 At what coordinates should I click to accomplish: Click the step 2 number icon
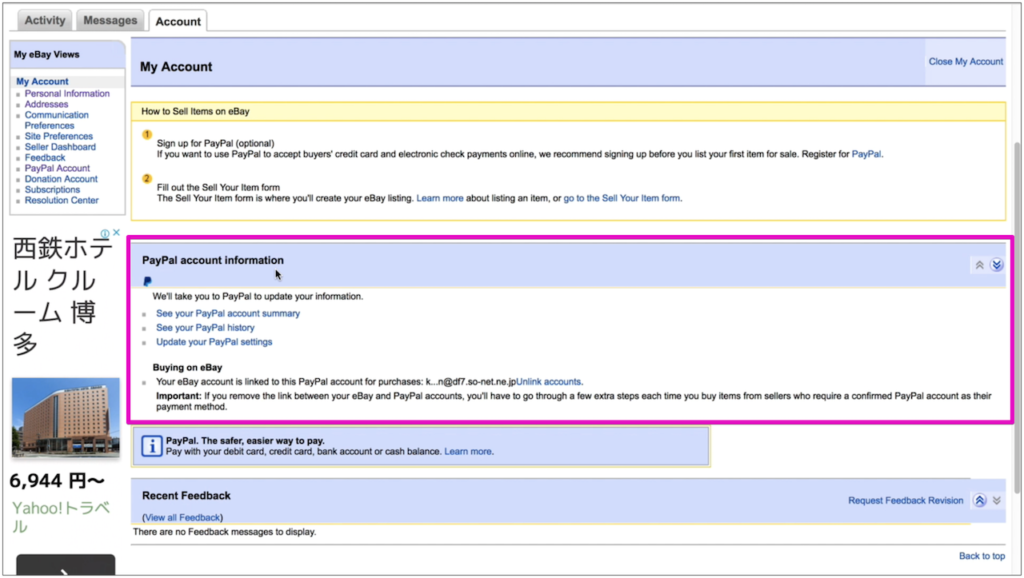(x=147, y=178)
